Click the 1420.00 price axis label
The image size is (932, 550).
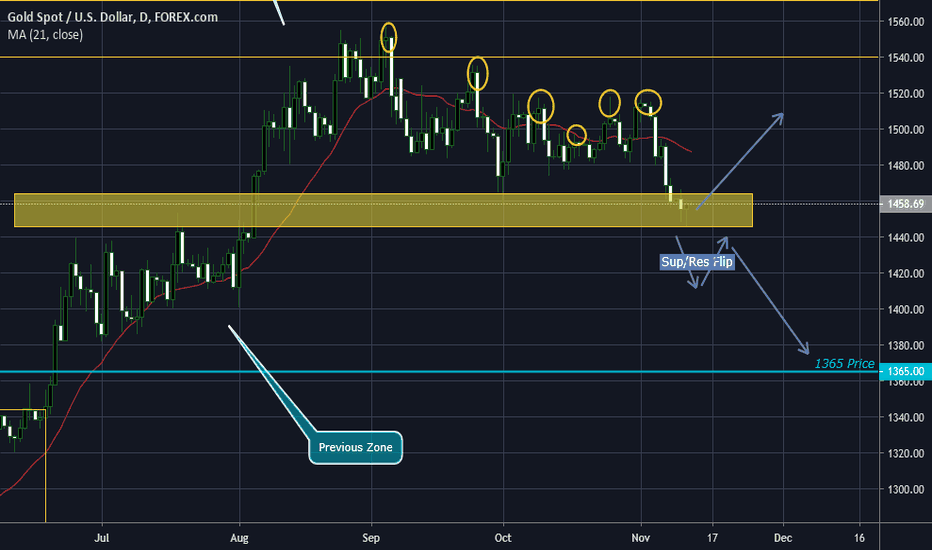(906, 274)
